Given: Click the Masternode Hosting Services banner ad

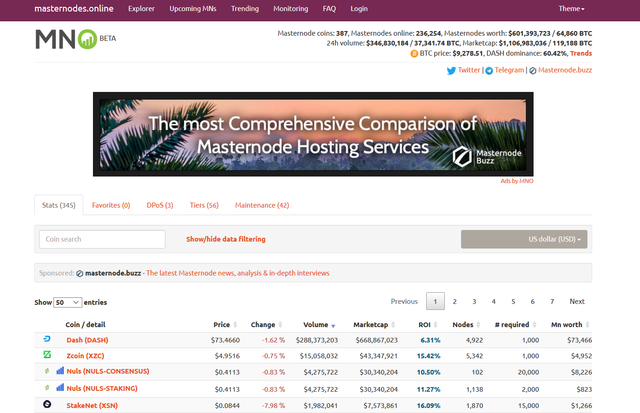Looking at the screenshot, I should point(313,134).
